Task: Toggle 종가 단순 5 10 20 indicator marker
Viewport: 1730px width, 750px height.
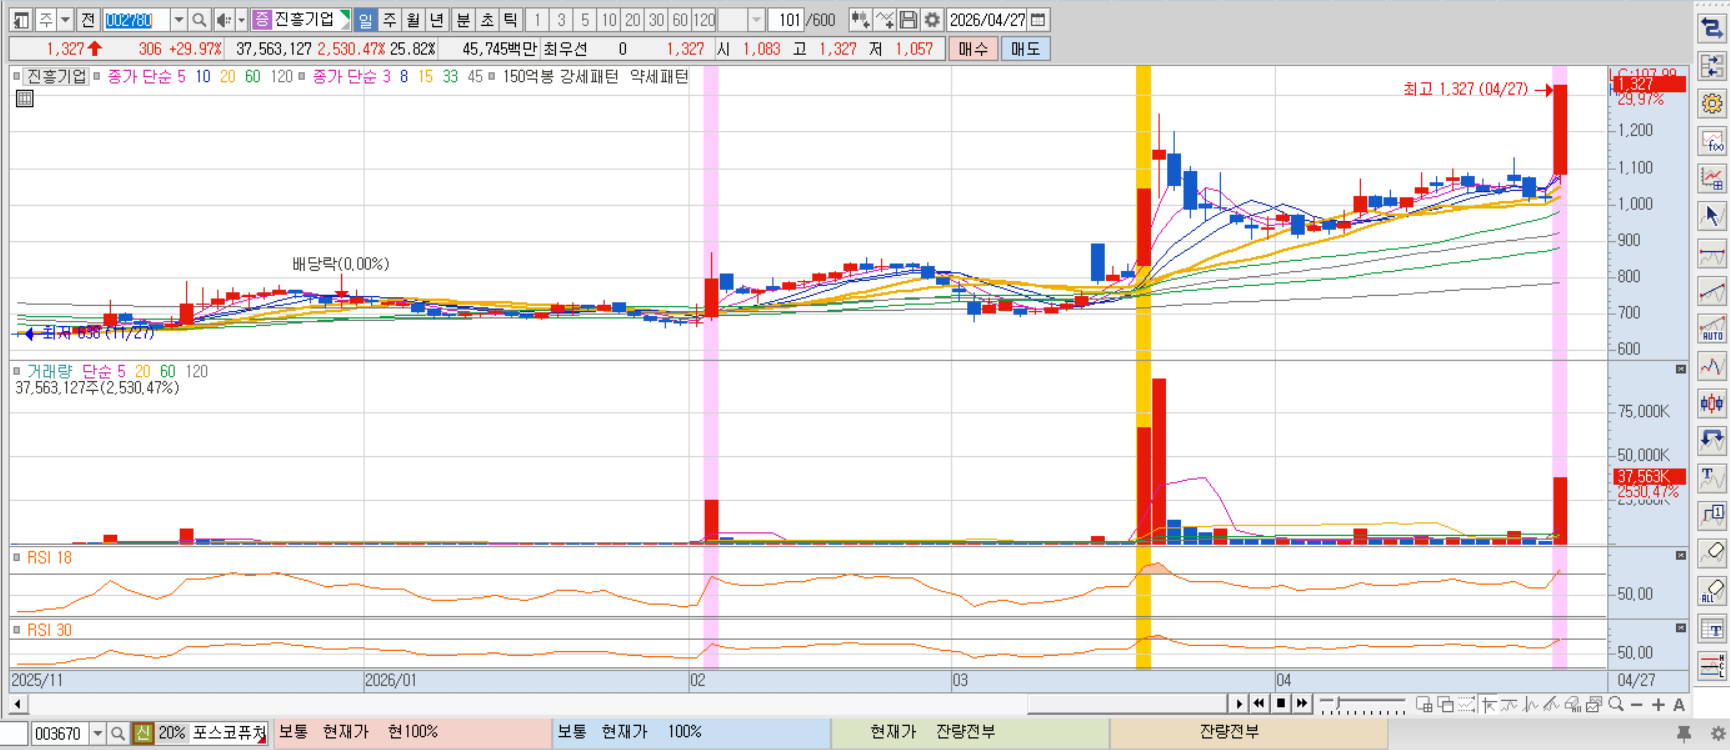Action: click(x=97, y=76)
